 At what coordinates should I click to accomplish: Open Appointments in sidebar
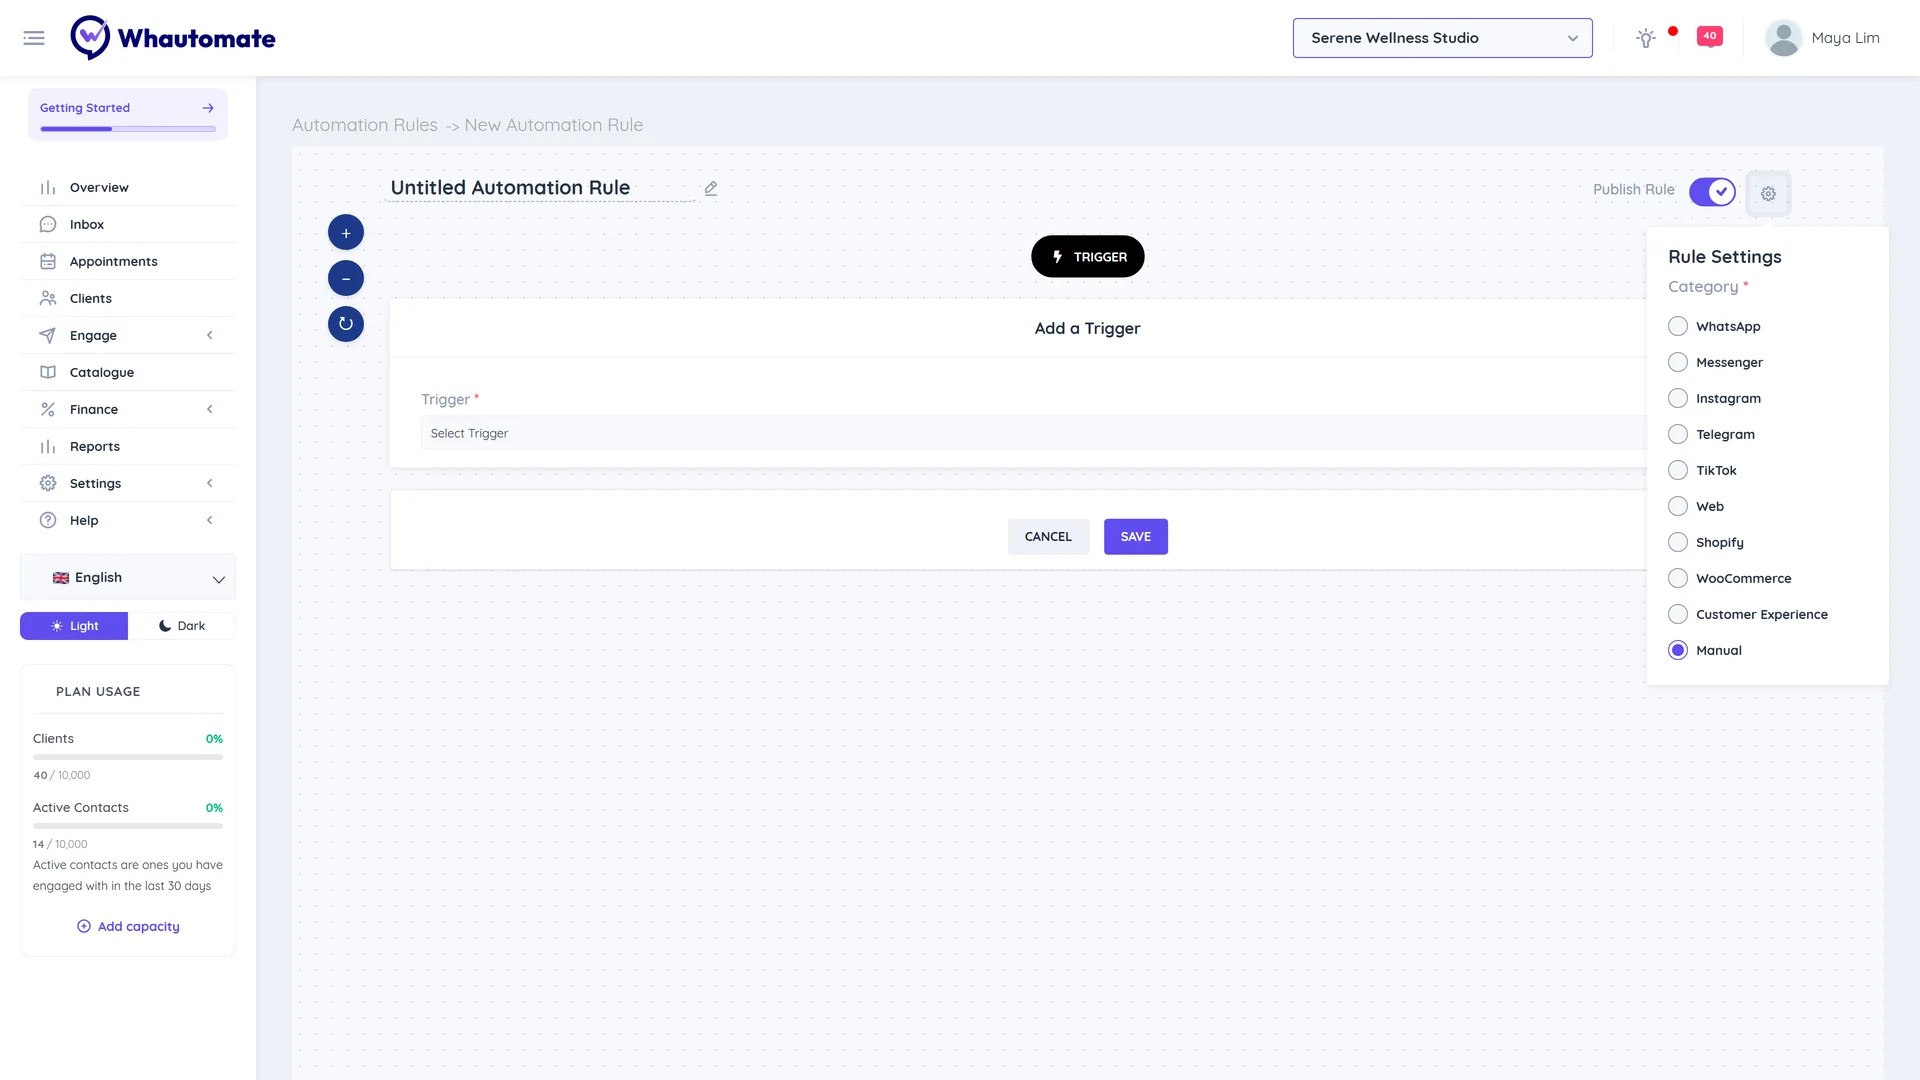pos(128,262)
